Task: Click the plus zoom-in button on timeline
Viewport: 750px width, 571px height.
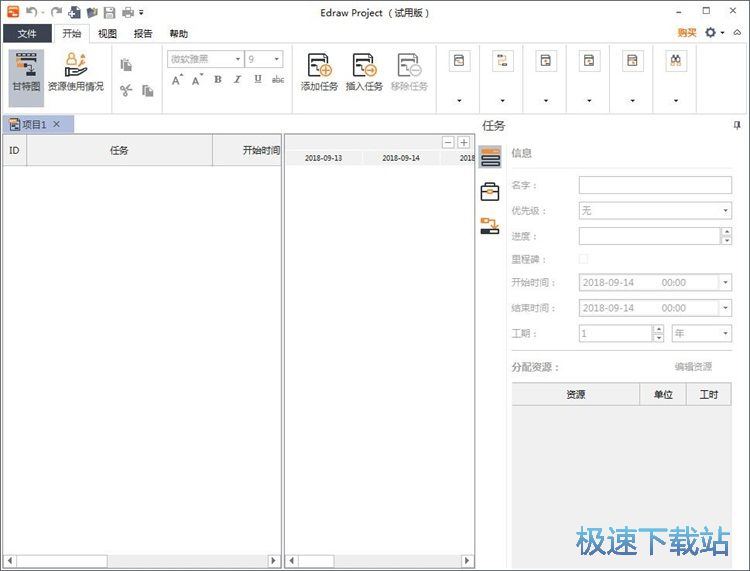Action: [x=464, y=143]
